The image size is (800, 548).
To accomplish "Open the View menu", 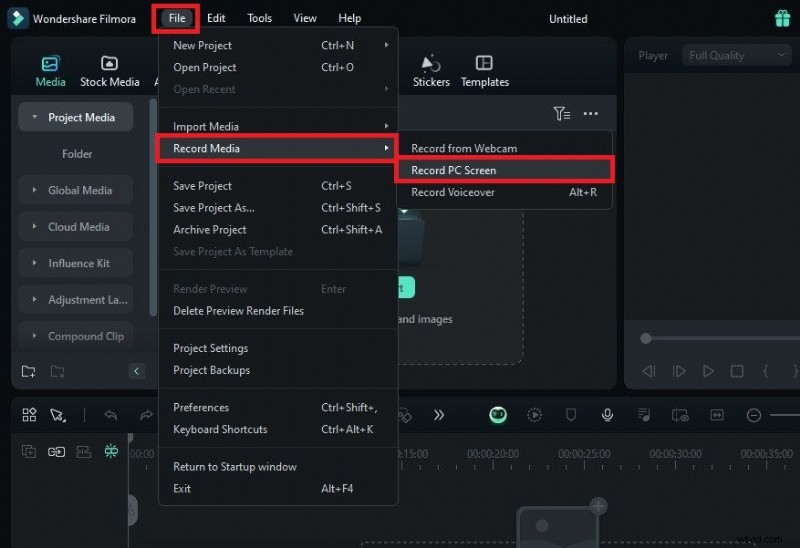I will pyautogui.click(x=305, y=18).
